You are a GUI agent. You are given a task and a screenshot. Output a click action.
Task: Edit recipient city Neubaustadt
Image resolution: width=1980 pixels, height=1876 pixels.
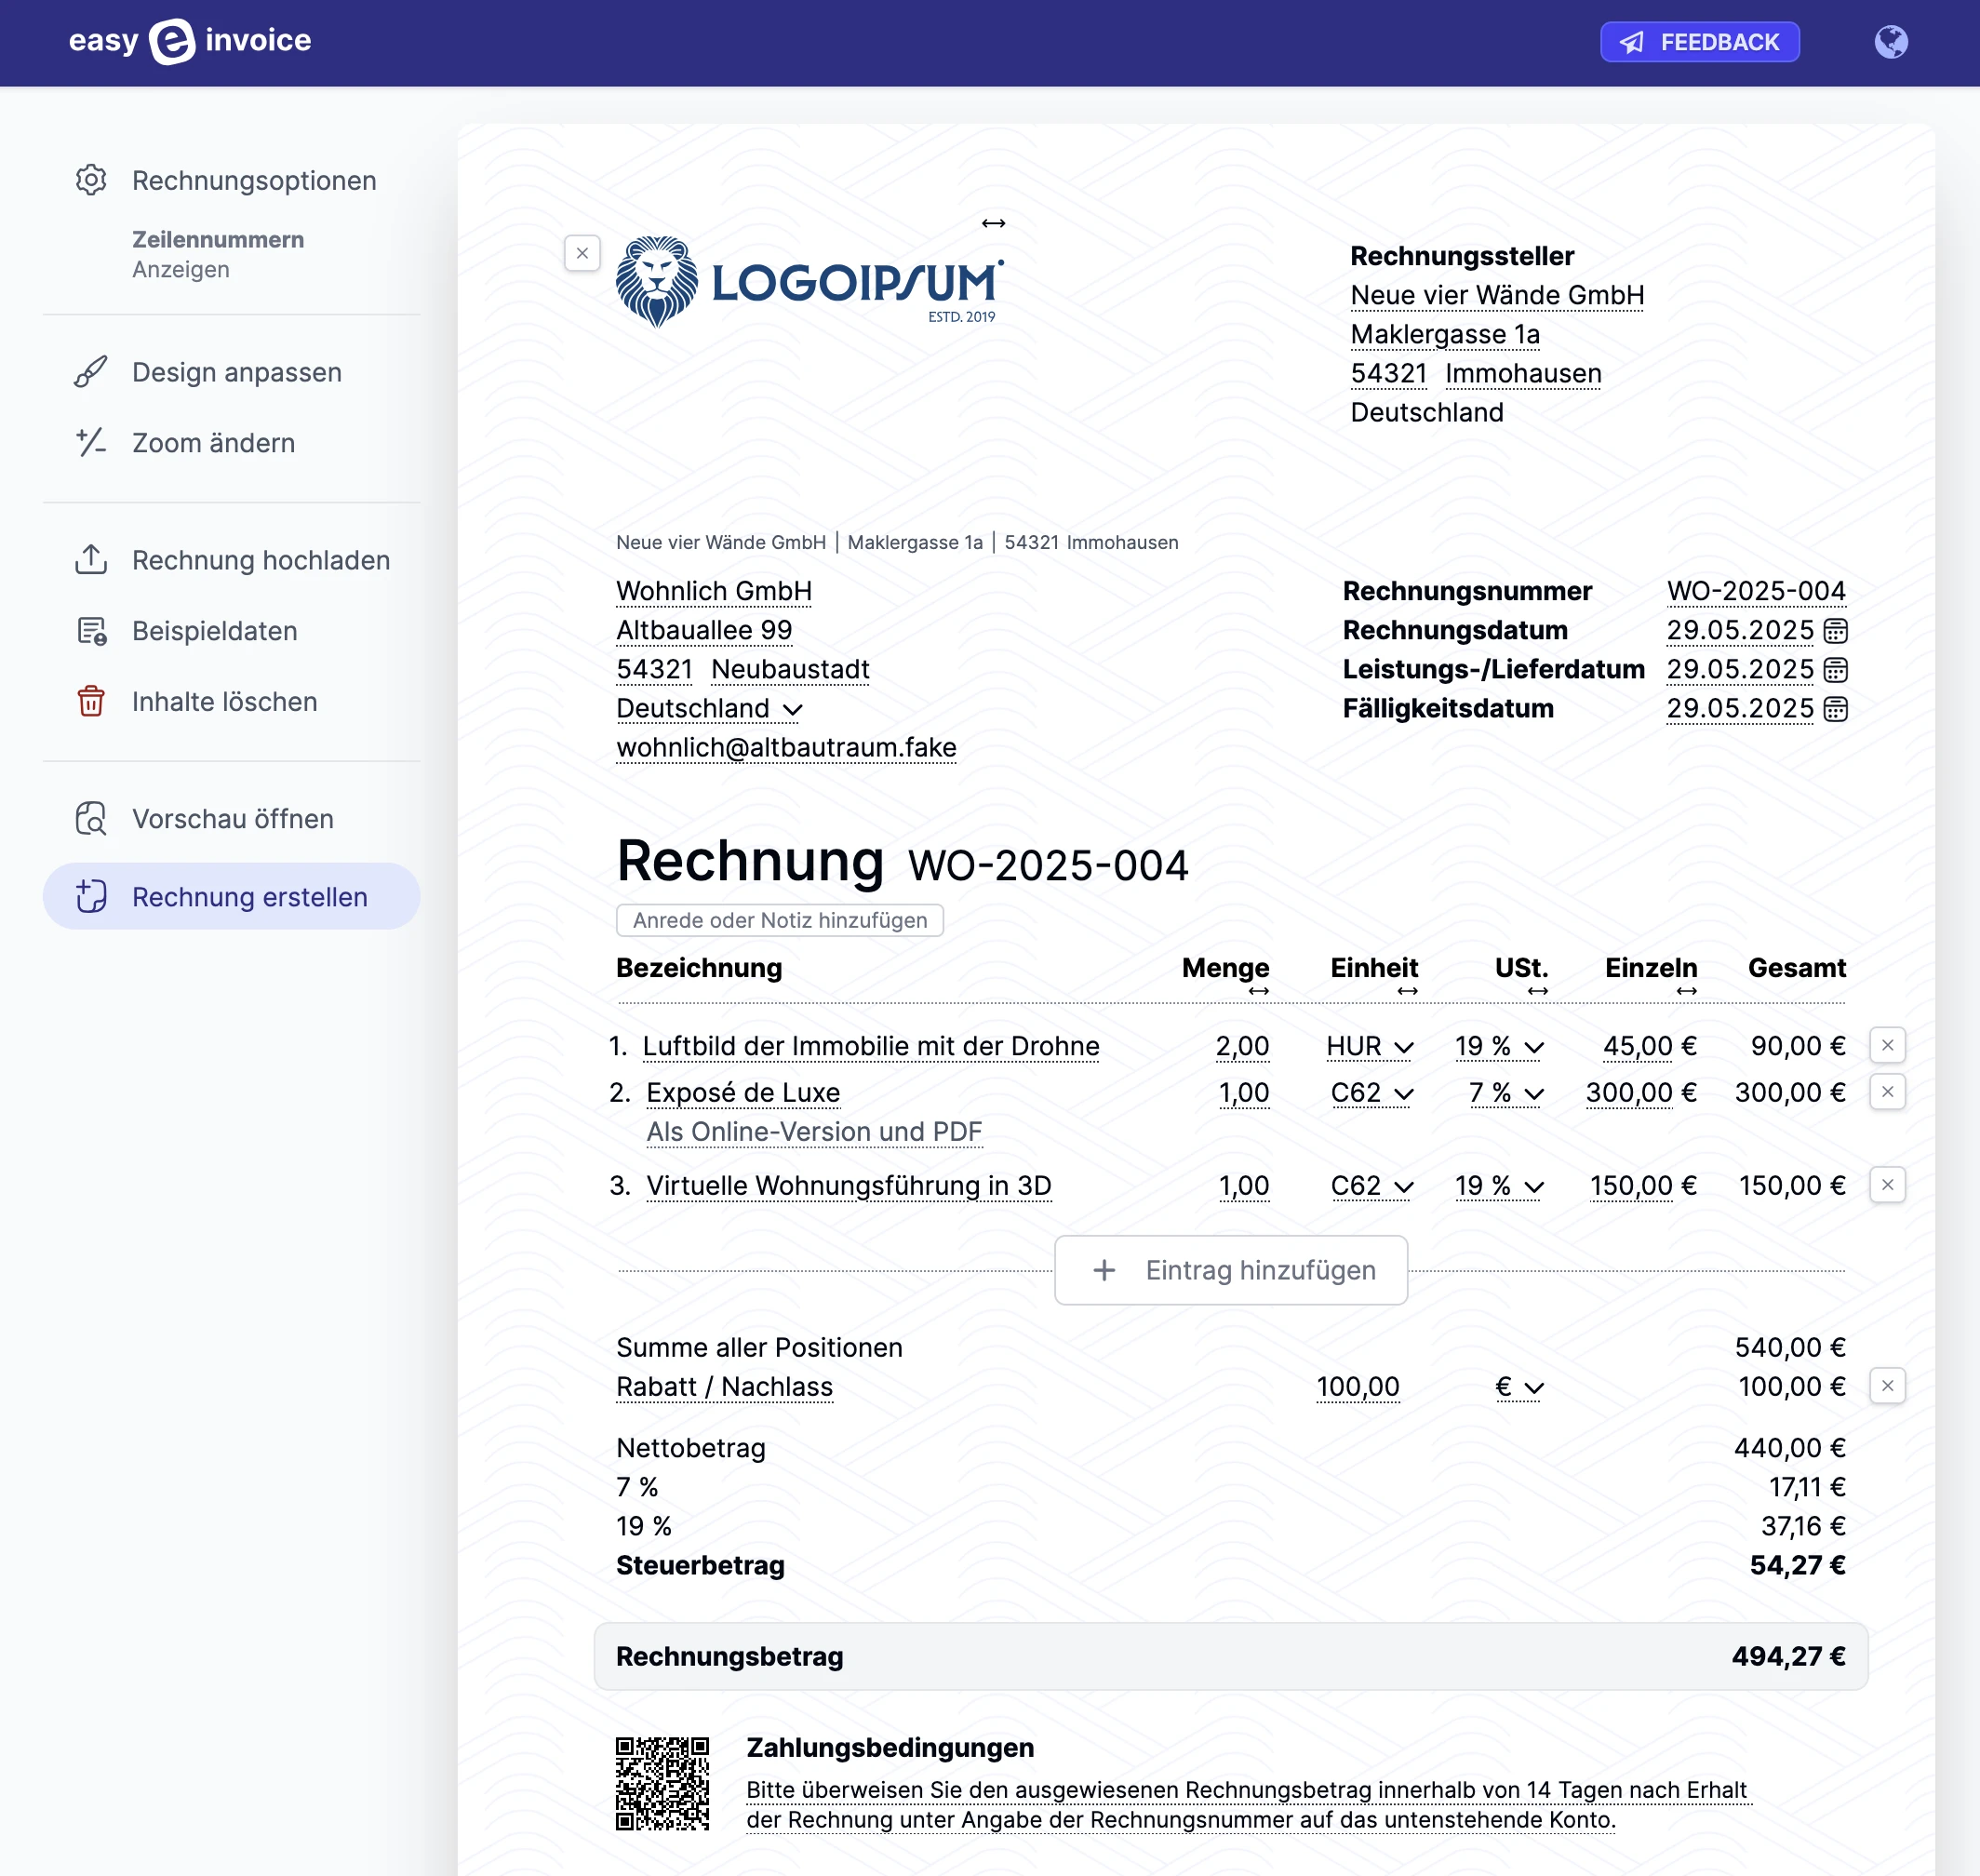pyautogui.click(x=790, y=669)
